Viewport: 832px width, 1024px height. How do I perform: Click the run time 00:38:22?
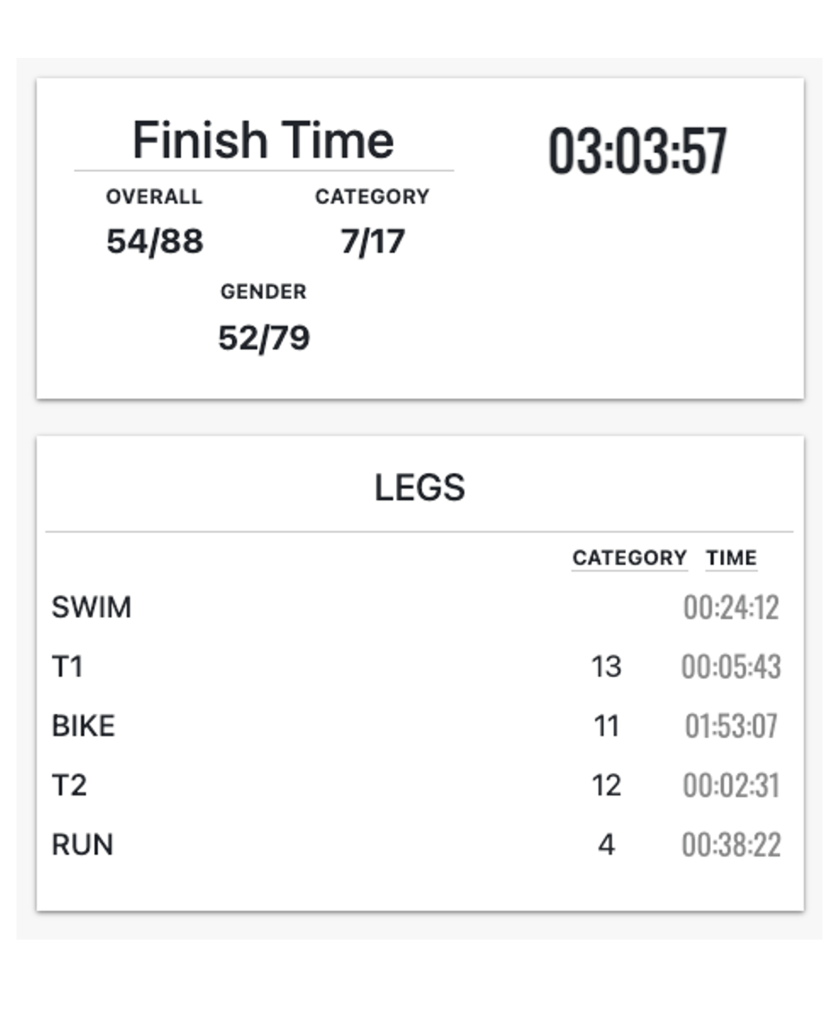point(731,845)
